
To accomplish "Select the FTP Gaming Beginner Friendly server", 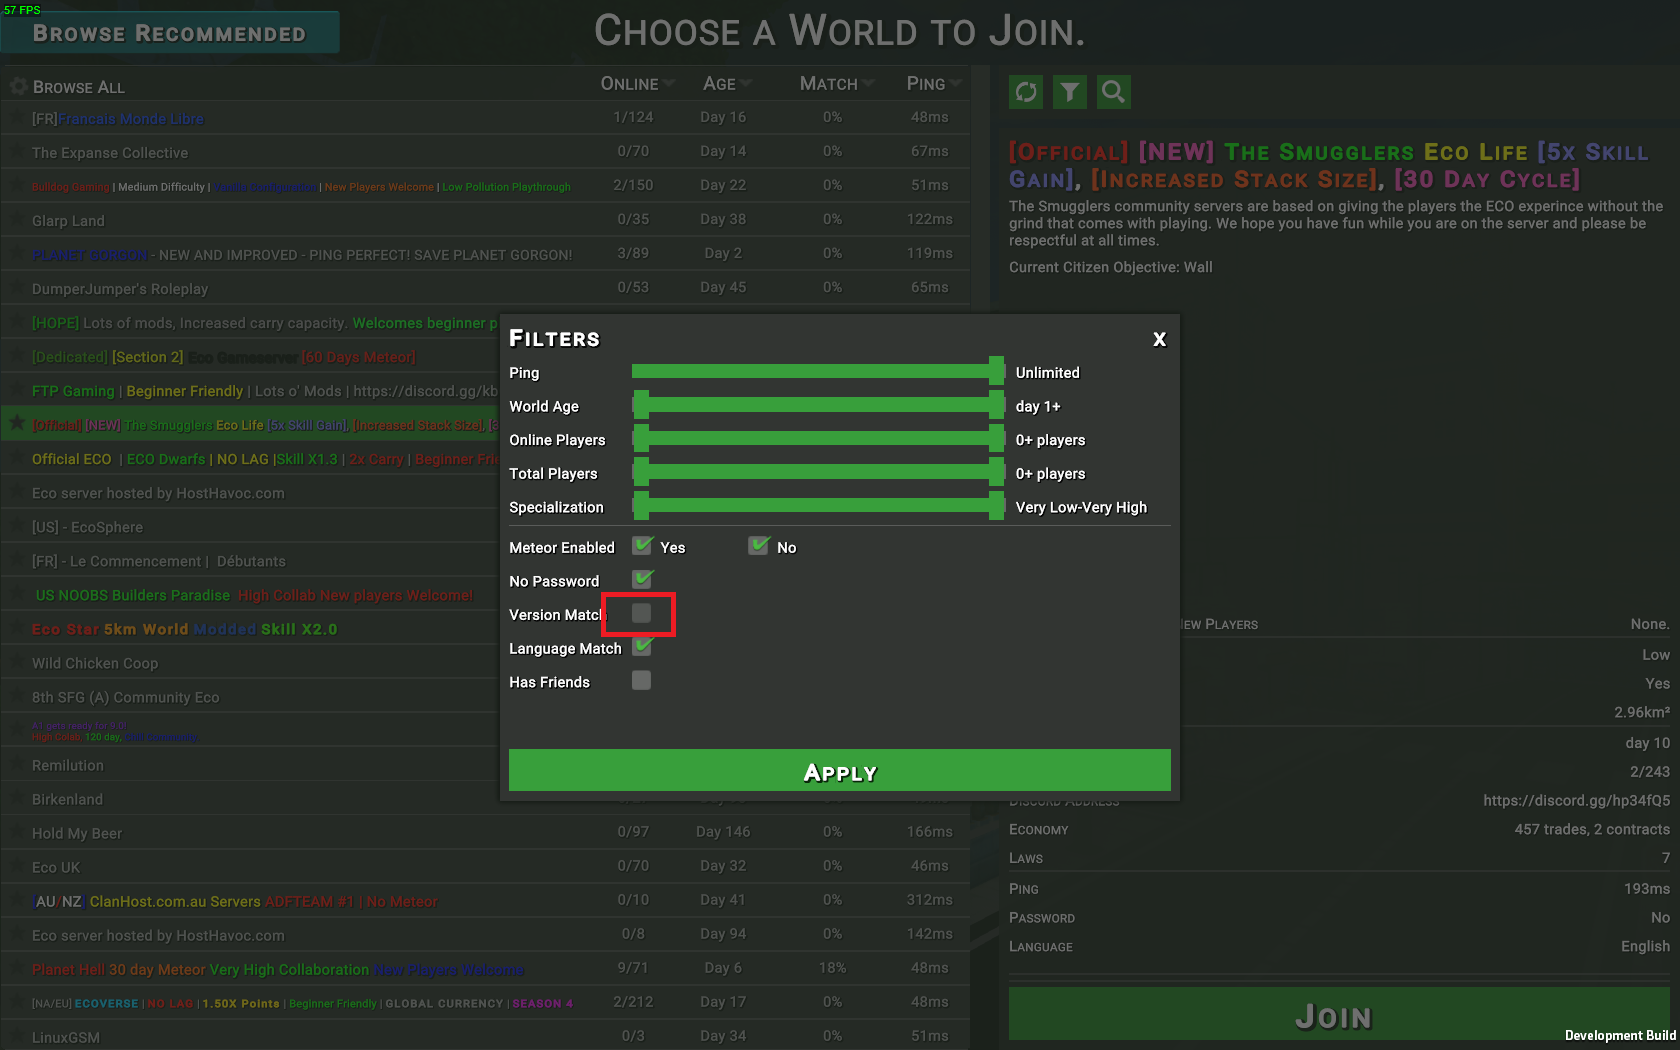I will (251, 391).
